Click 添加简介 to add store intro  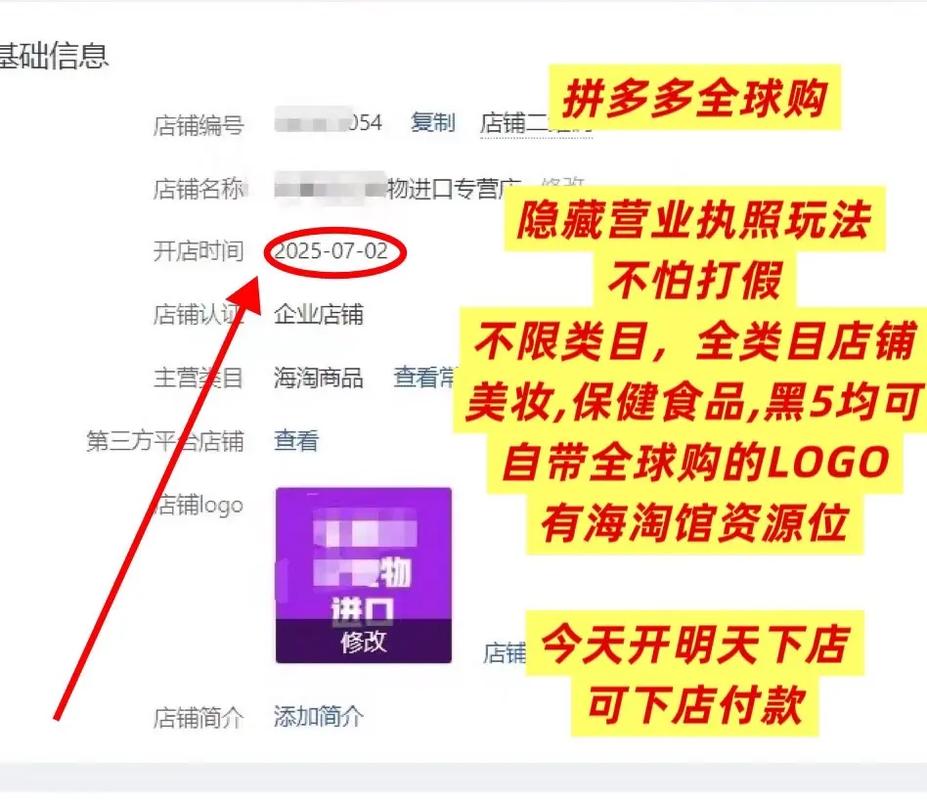pyautogui.click(x=318, y=717)
